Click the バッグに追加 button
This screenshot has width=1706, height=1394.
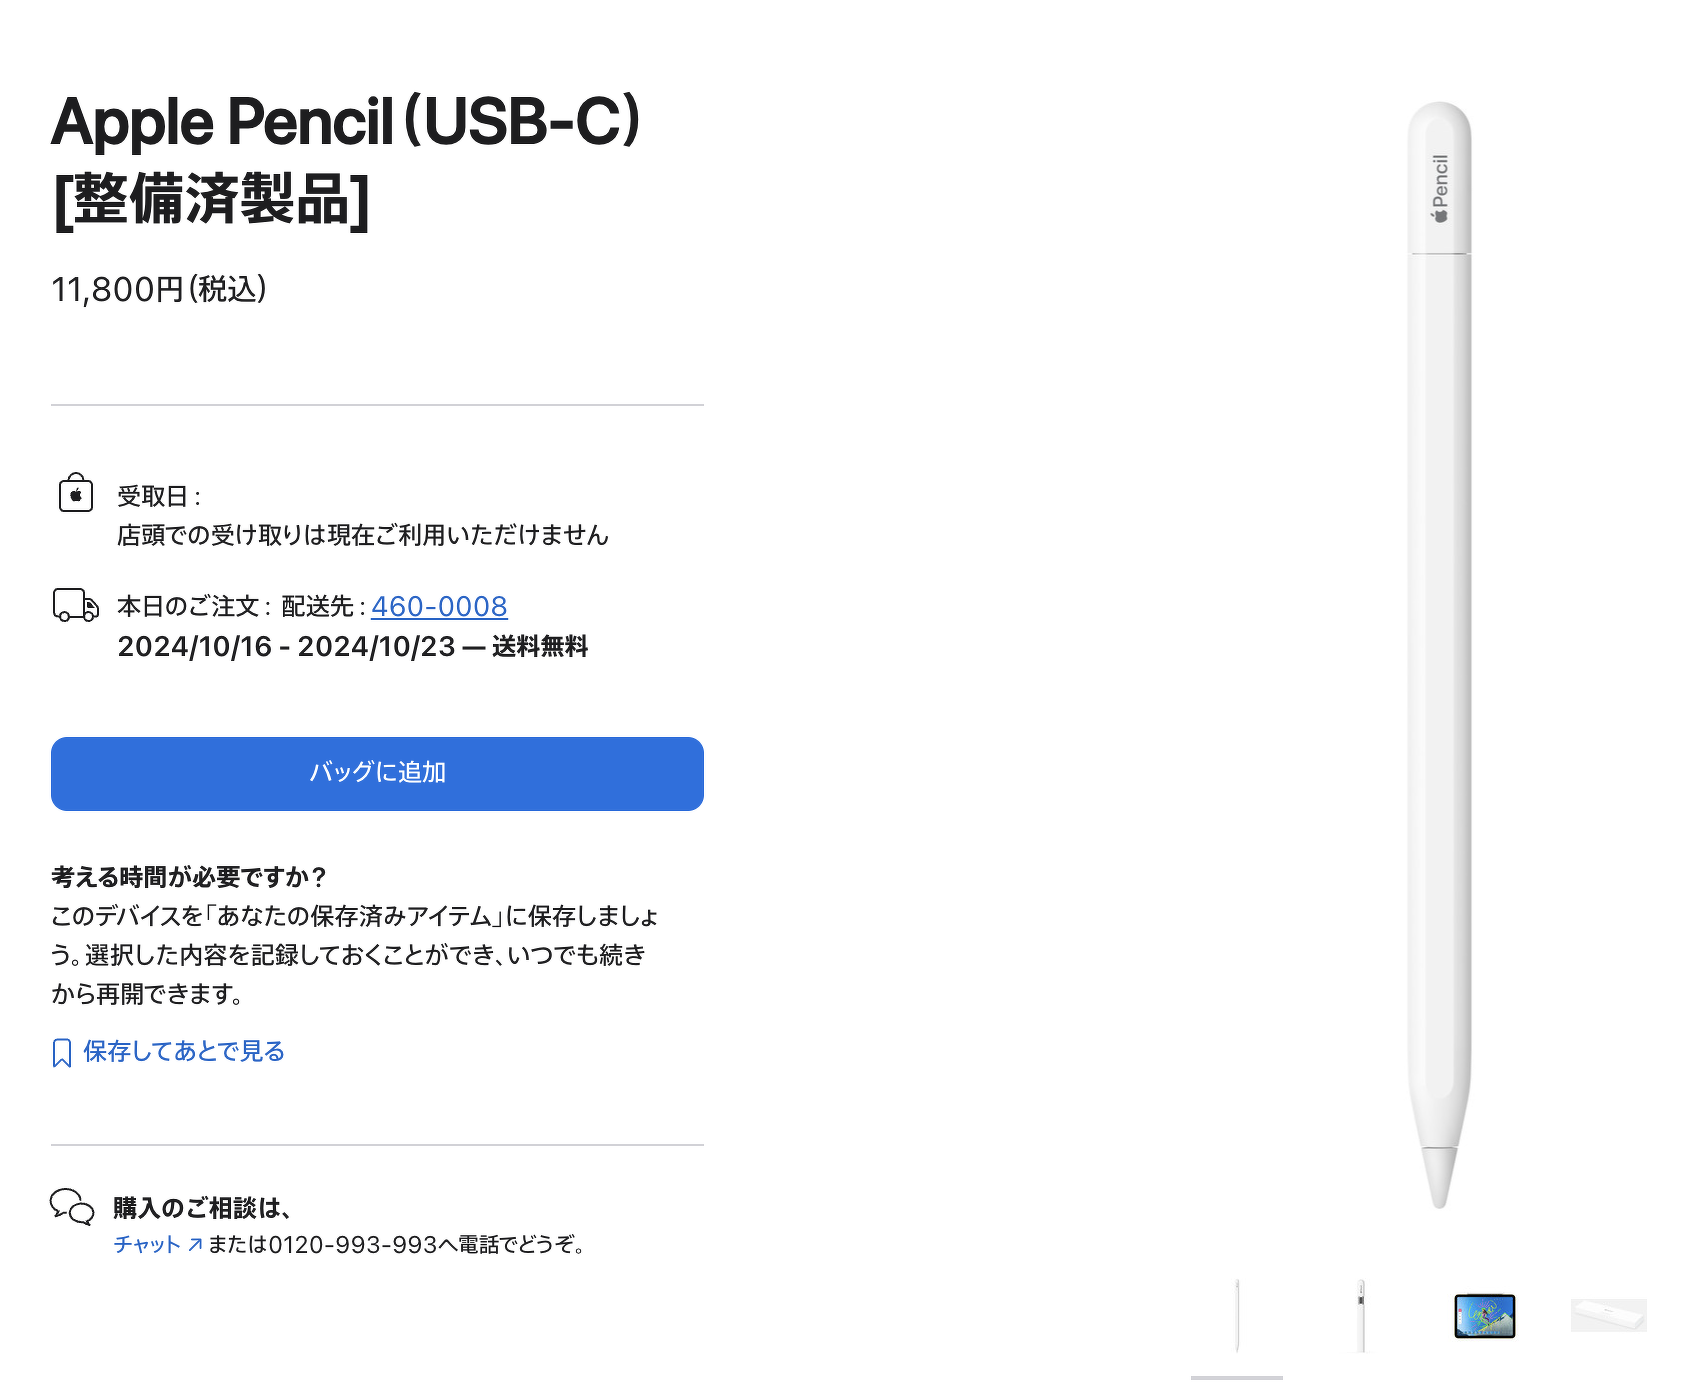coord(377,772)
